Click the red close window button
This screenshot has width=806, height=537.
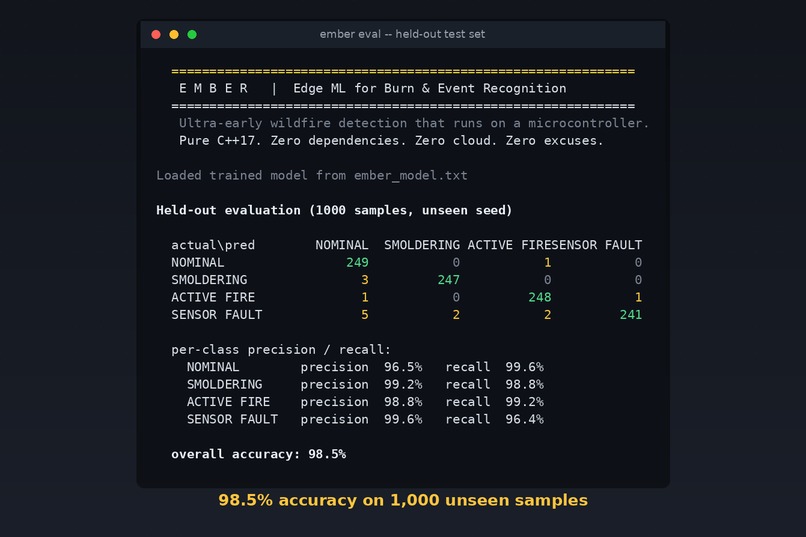point(156,34)
